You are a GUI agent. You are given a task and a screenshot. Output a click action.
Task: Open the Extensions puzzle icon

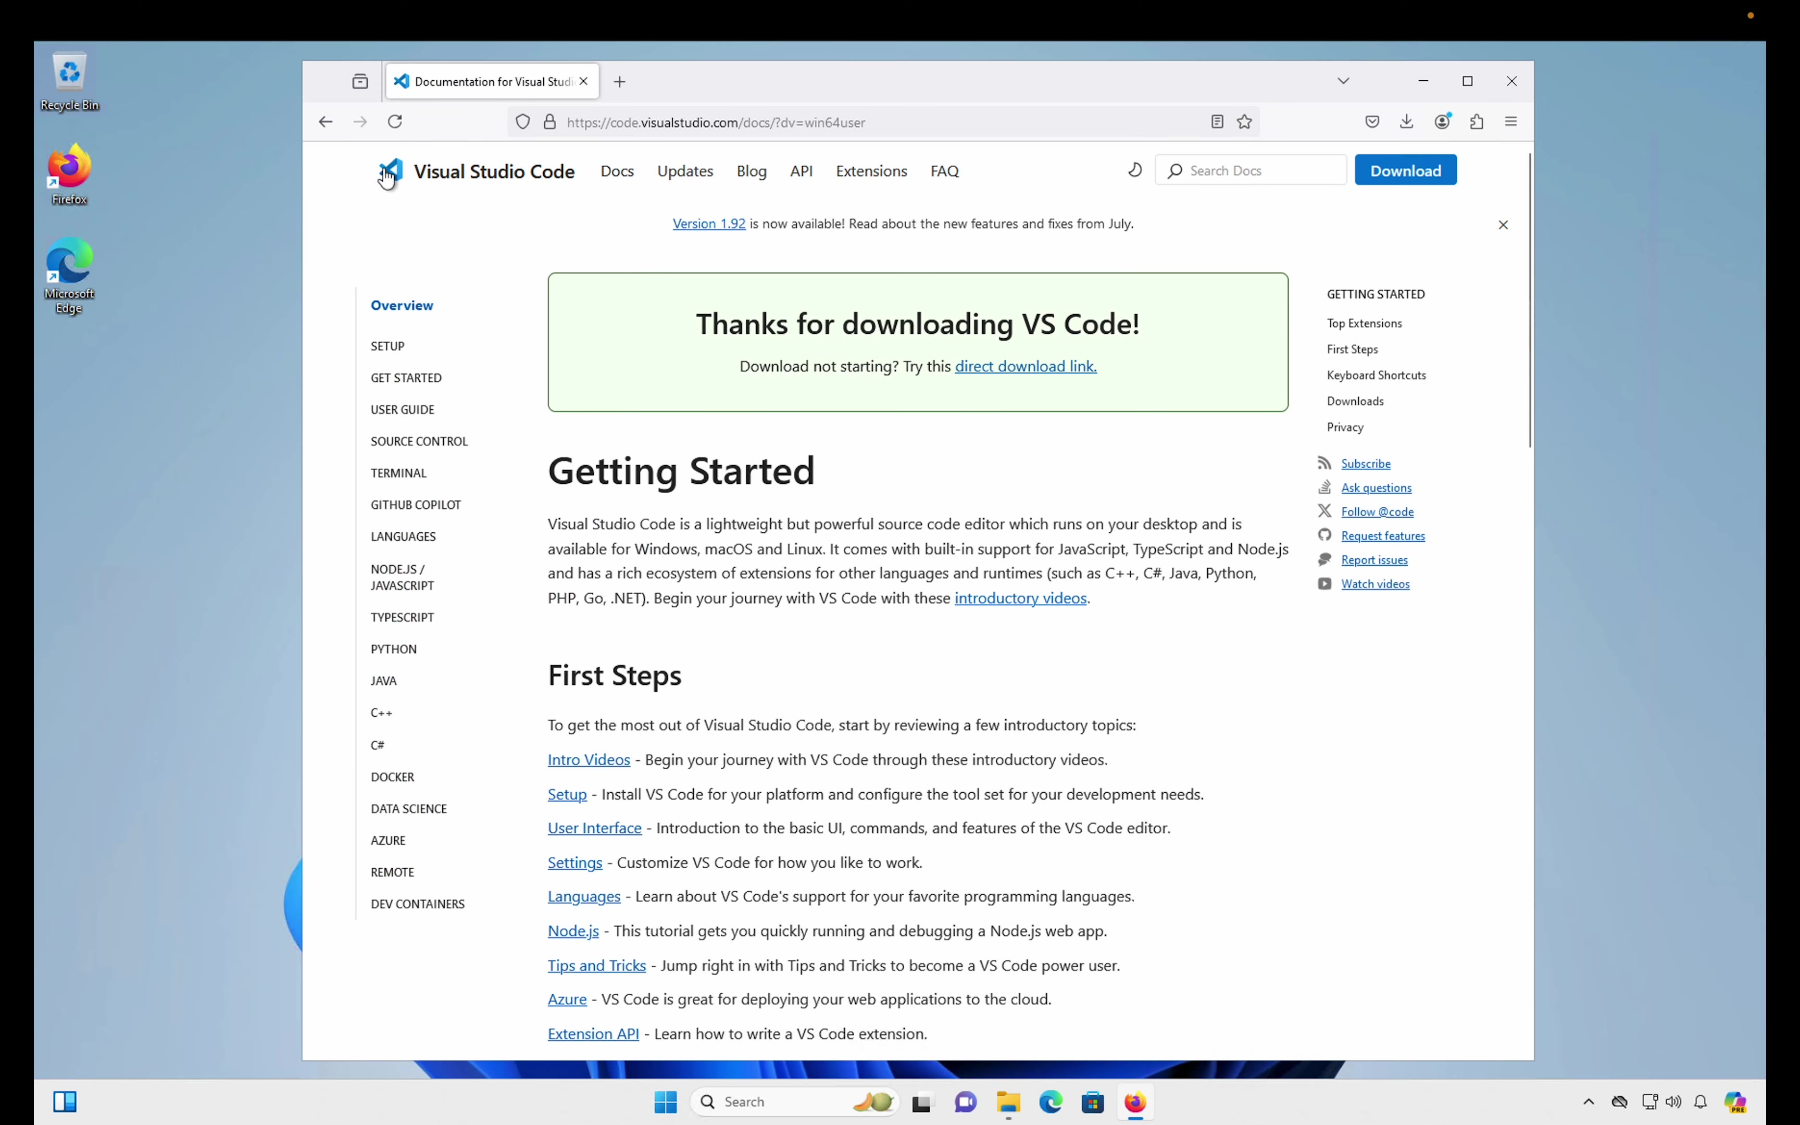(x=1476, y=122)
